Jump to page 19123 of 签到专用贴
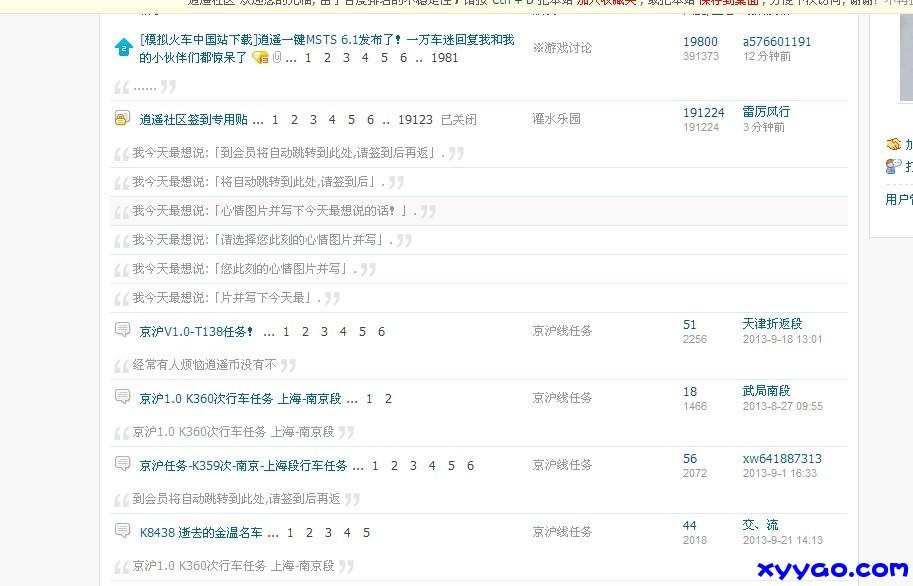Image resolution: width=913 pixels, height=586 pixels. click(x=415, y=120)
